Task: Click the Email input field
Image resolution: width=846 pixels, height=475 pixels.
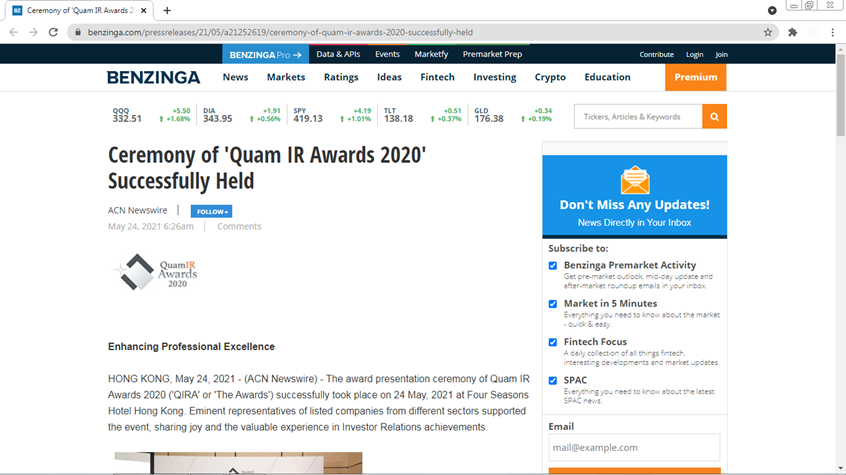Action: [x=634, y=447]
